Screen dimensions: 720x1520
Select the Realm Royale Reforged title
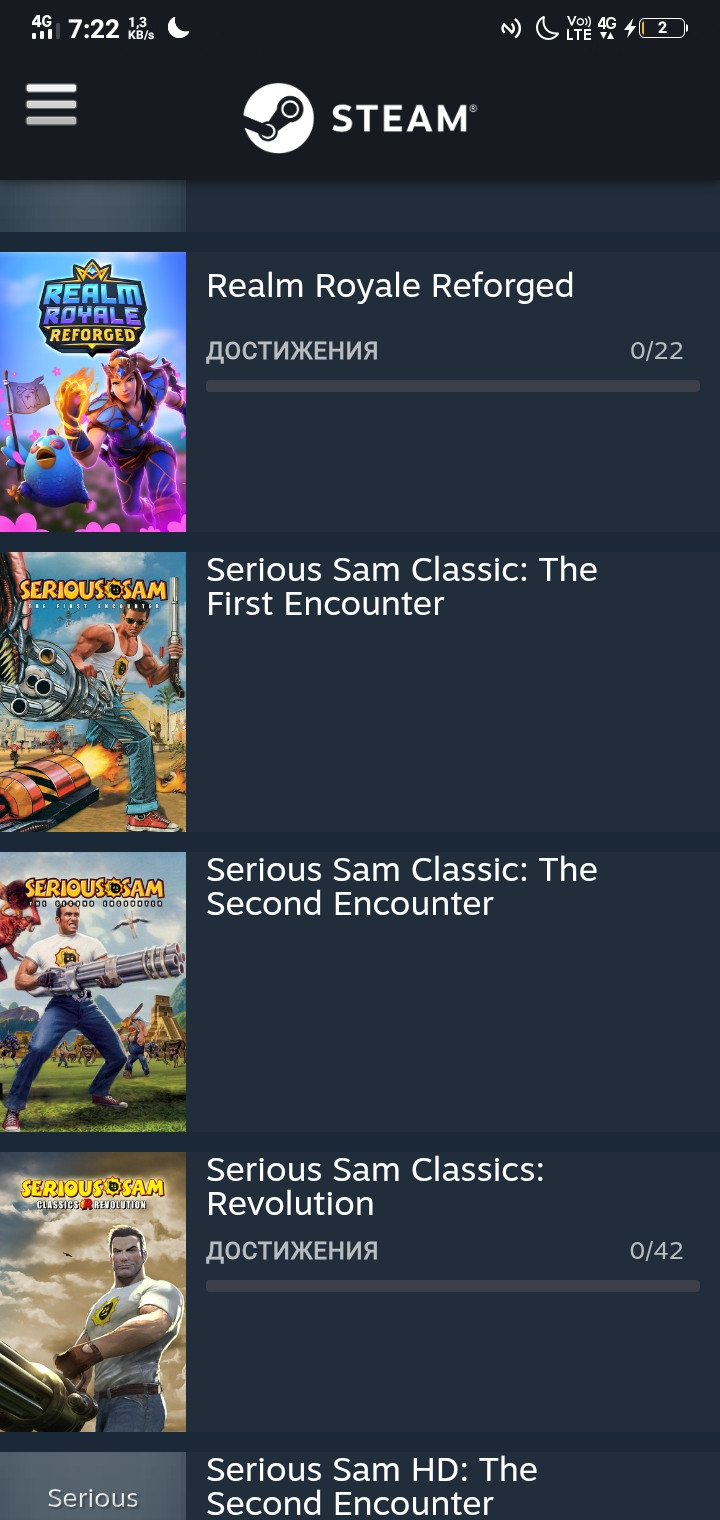click(x=390, y=286)
